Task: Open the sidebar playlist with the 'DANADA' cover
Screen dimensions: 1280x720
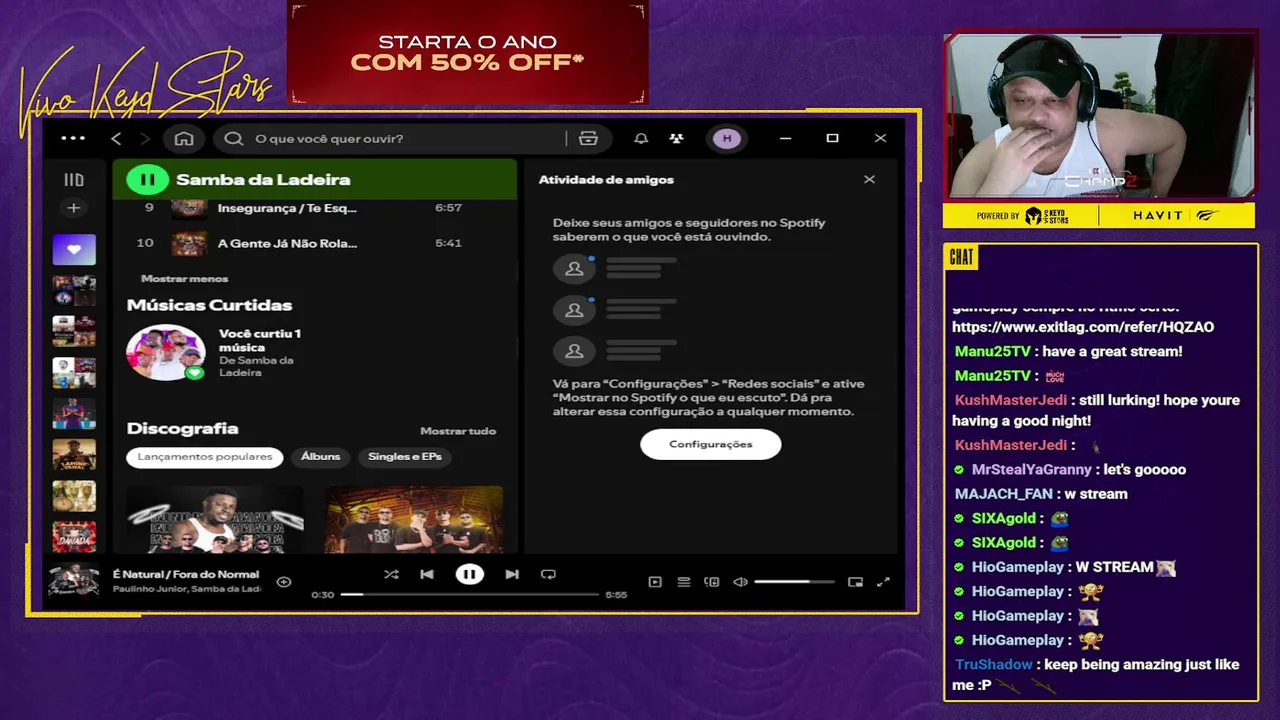Action: (74, 536)
